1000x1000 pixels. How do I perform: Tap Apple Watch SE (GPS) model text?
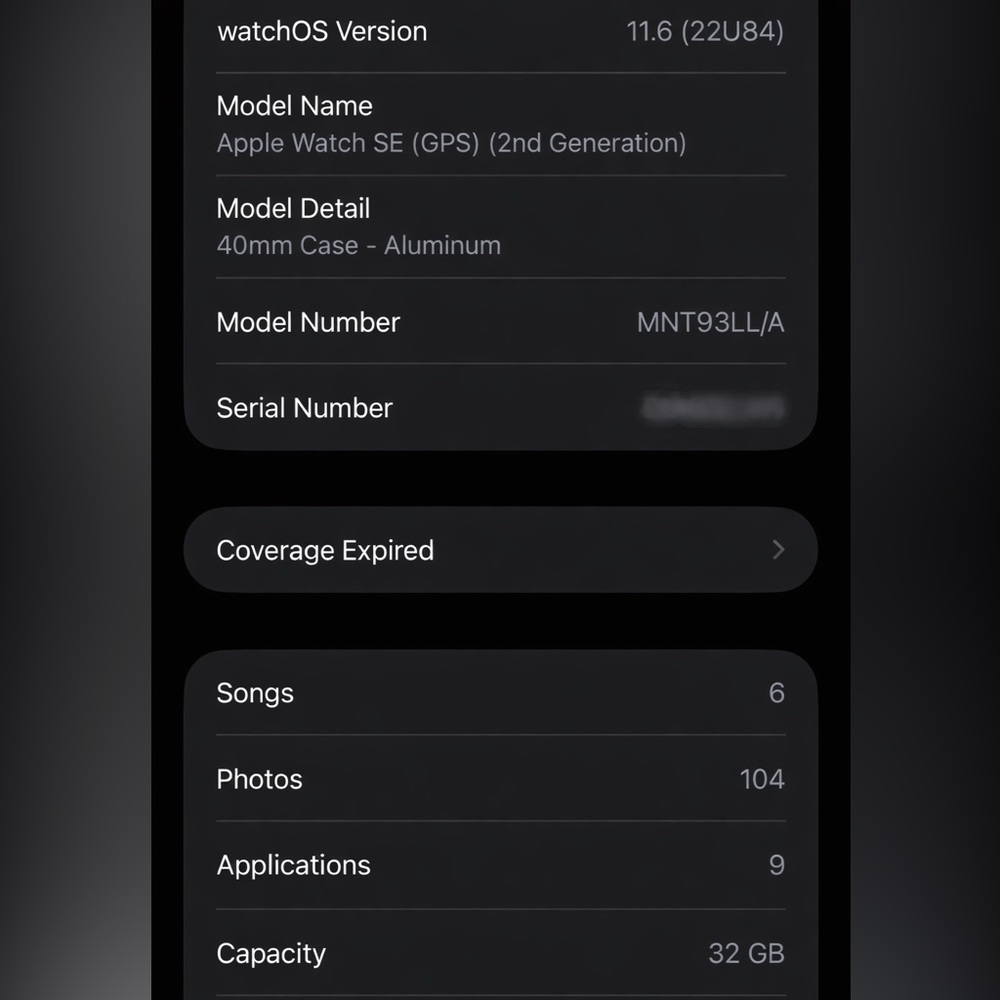(451, 143)
